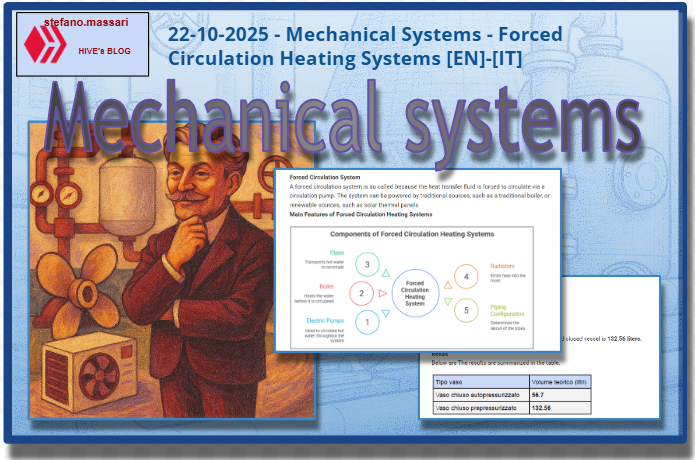Screen dimensions: 695x460
Task: Click the white expansion tank in the illustration
Action: [127, 195]
